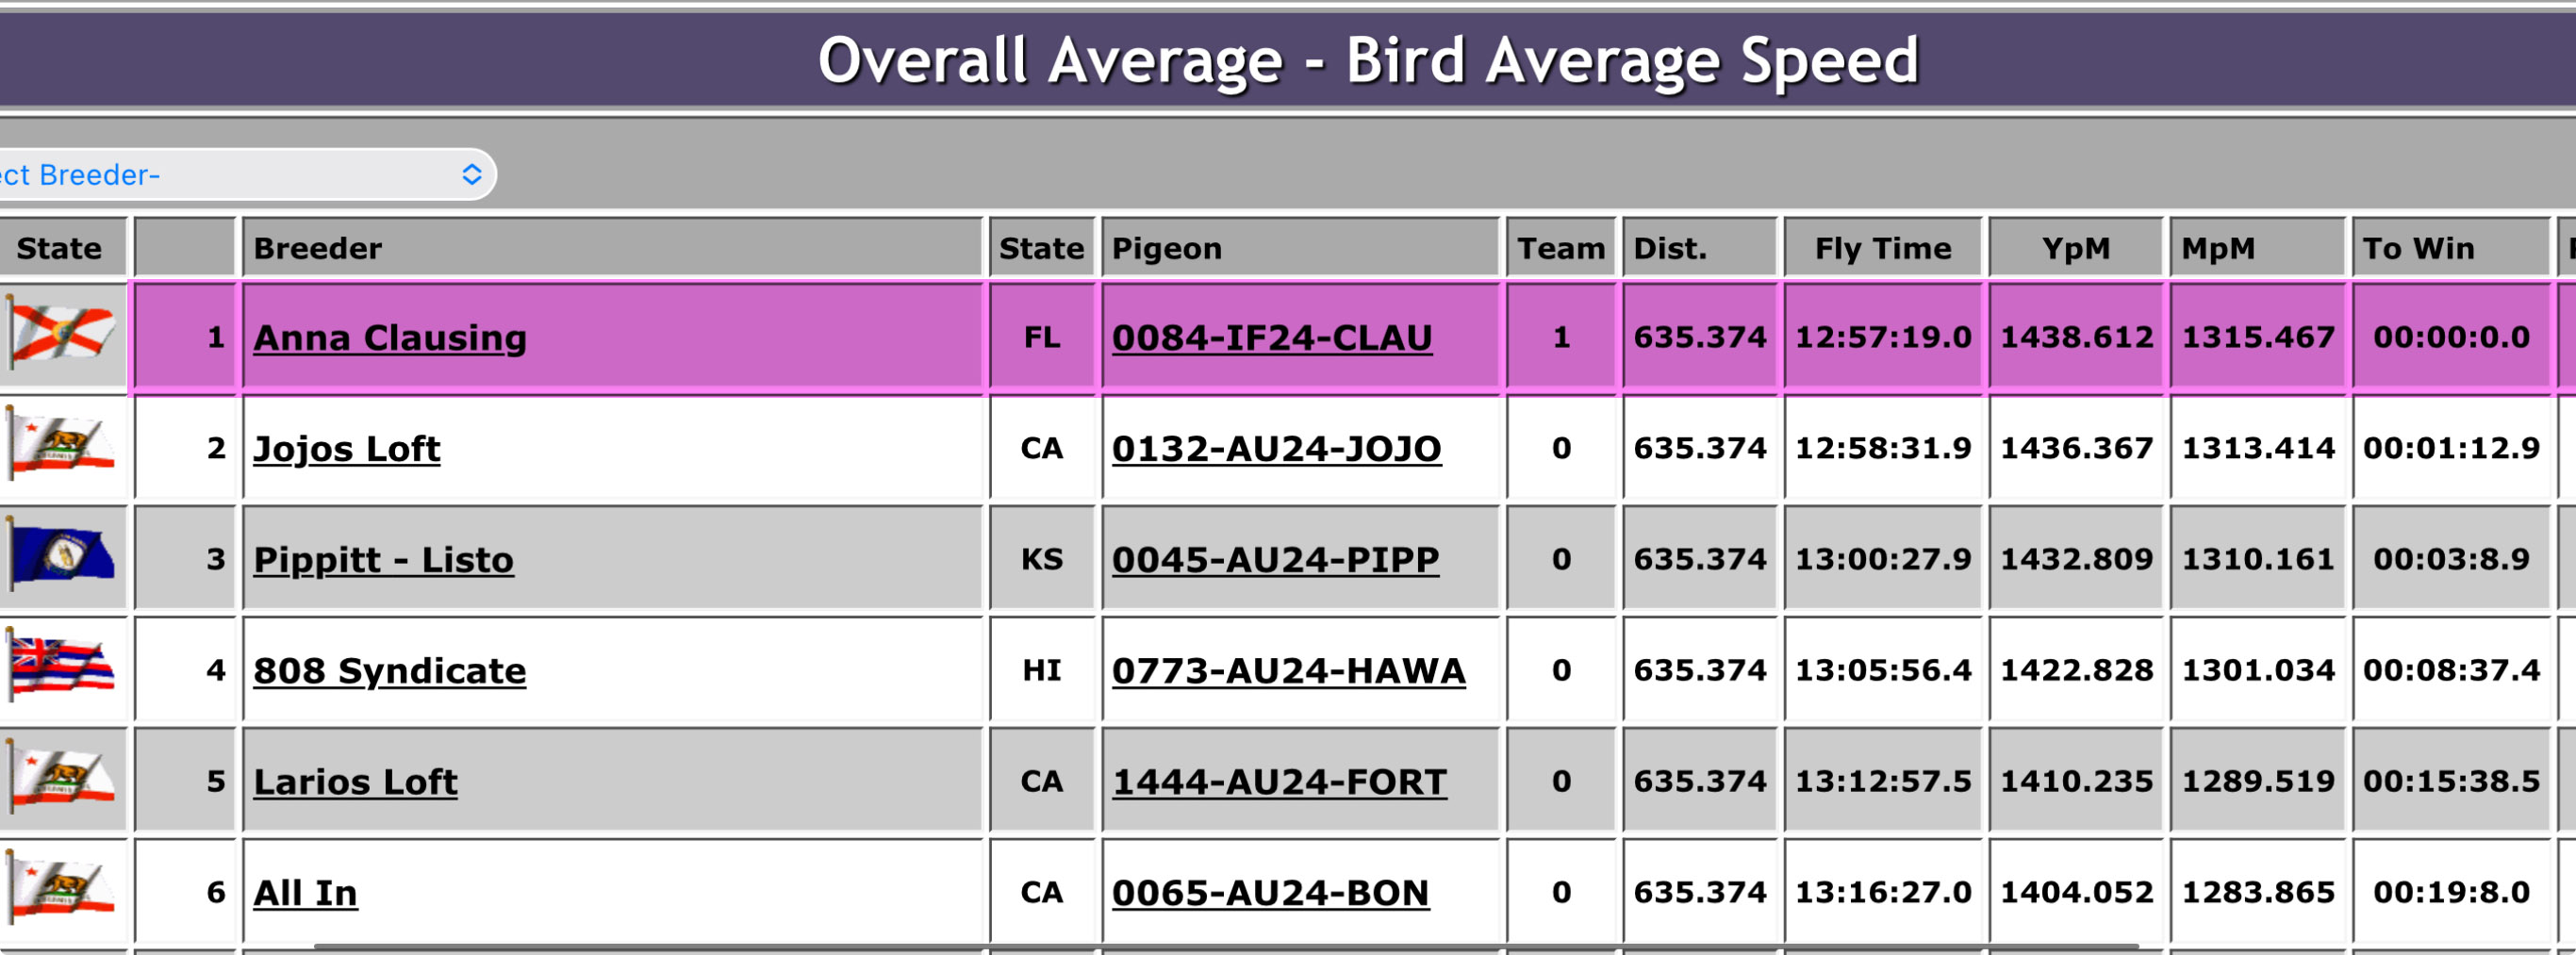Open Jojos Loft breeder link

[346, 449]
